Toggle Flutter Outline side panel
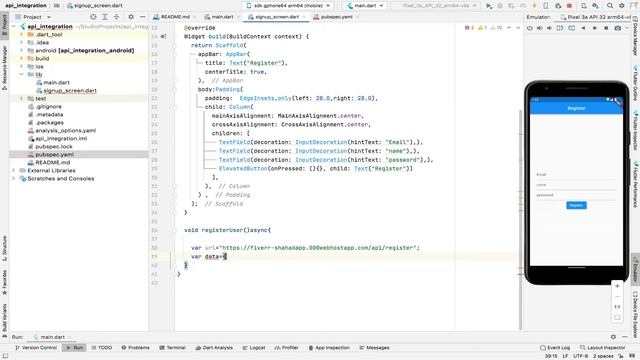Viewport: 640px width, 360px height. click(636, 83)
